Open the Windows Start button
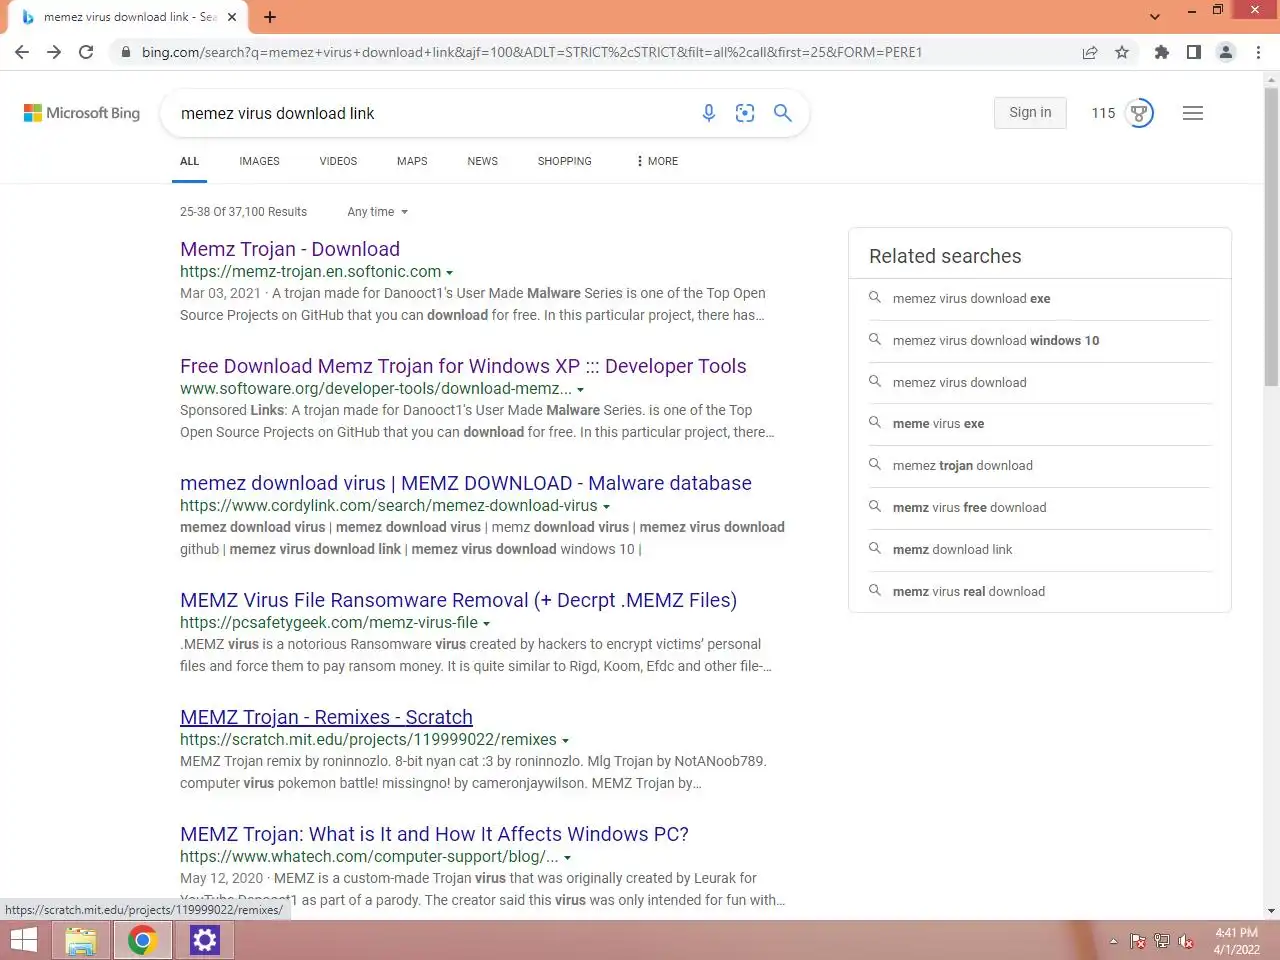 [23, 940]
